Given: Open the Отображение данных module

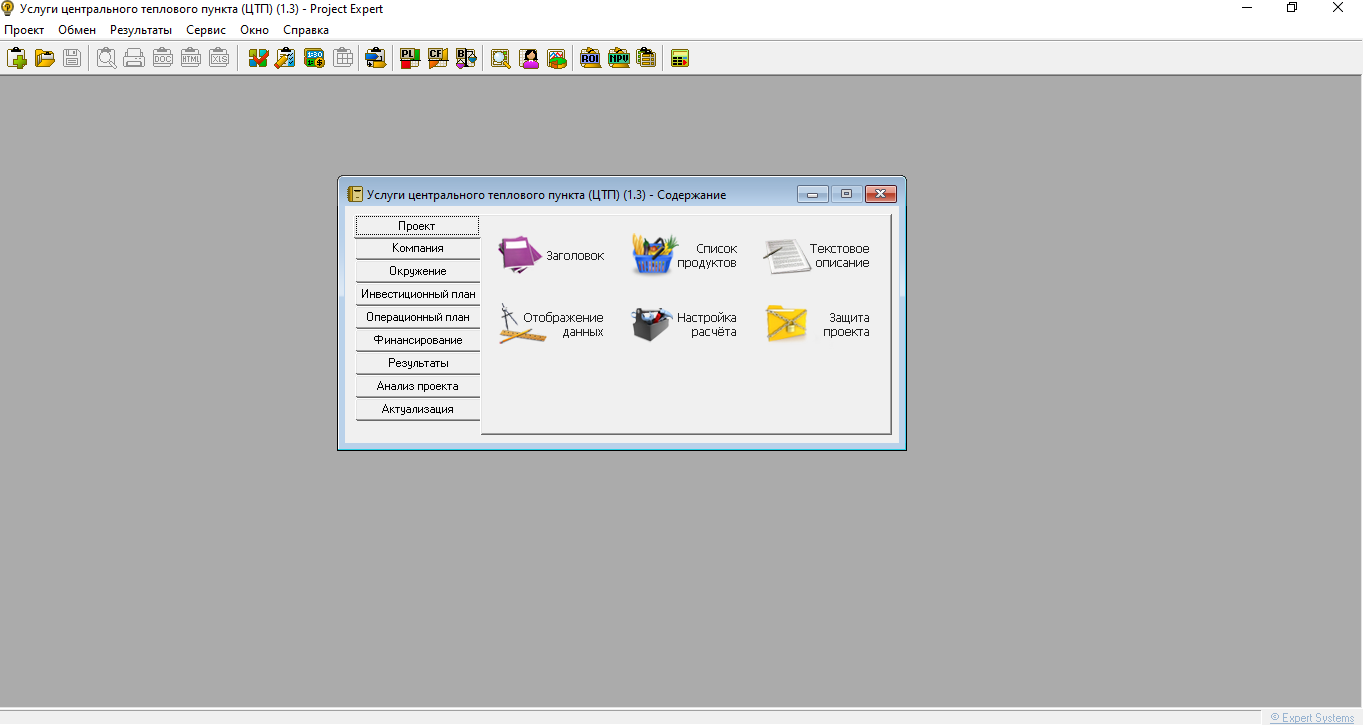Looking at the screenshot, I should pos(551,324).
